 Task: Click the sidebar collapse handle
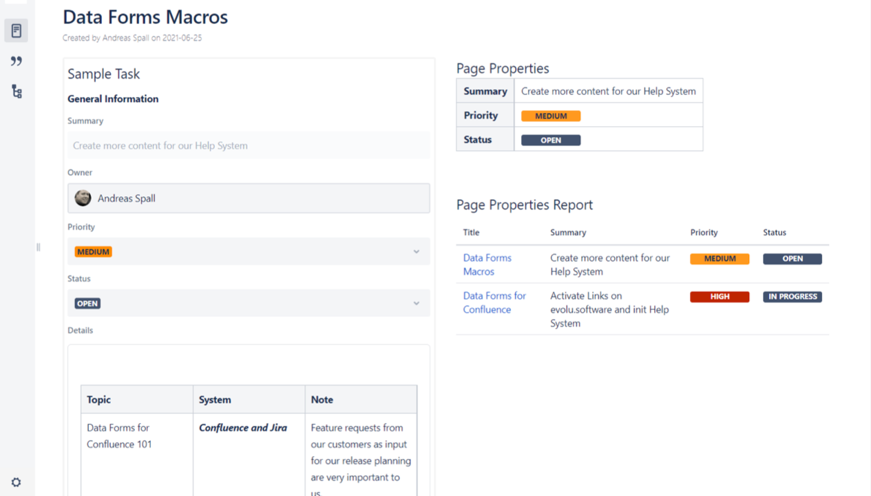tap(38, 247)
